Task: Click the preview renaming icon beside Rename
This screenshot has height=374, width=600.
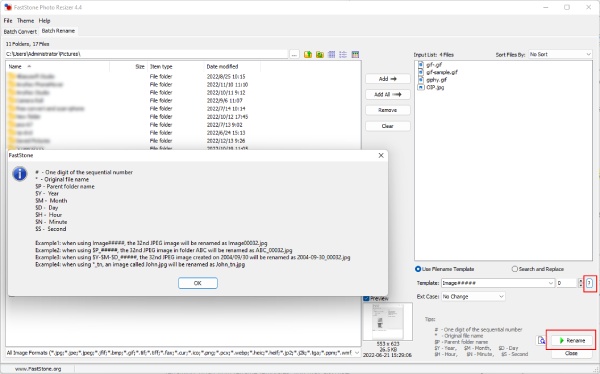Action: point(541,340)
